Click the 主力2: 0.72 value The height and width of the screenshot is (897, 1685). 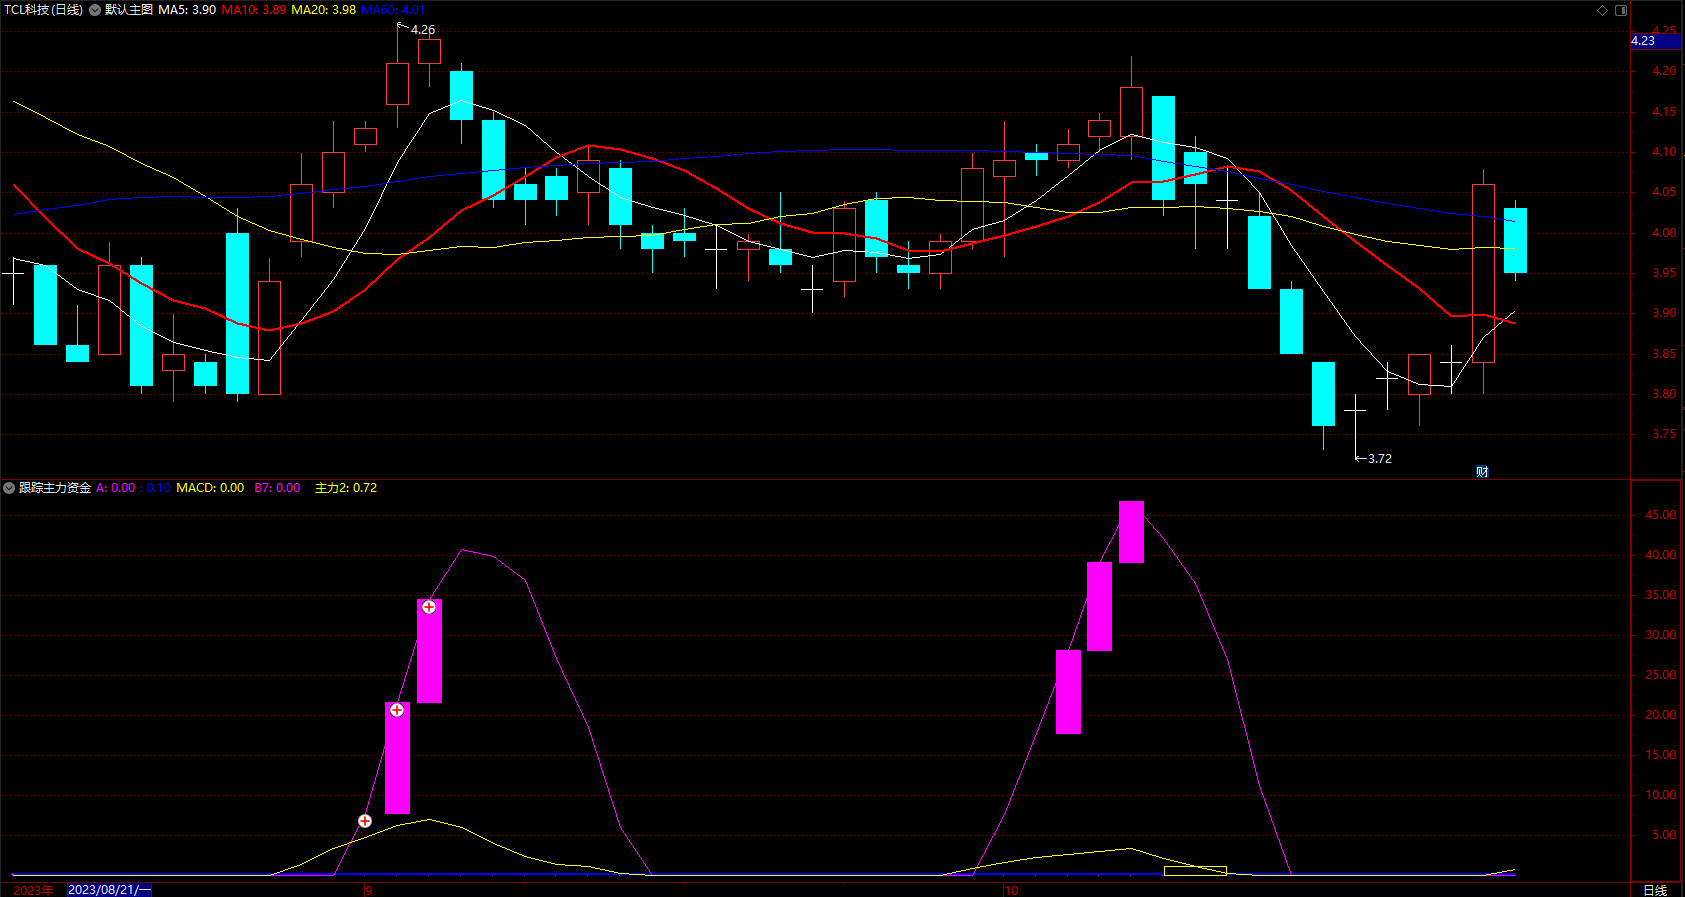pyautogui.click(x=346, y=488)
